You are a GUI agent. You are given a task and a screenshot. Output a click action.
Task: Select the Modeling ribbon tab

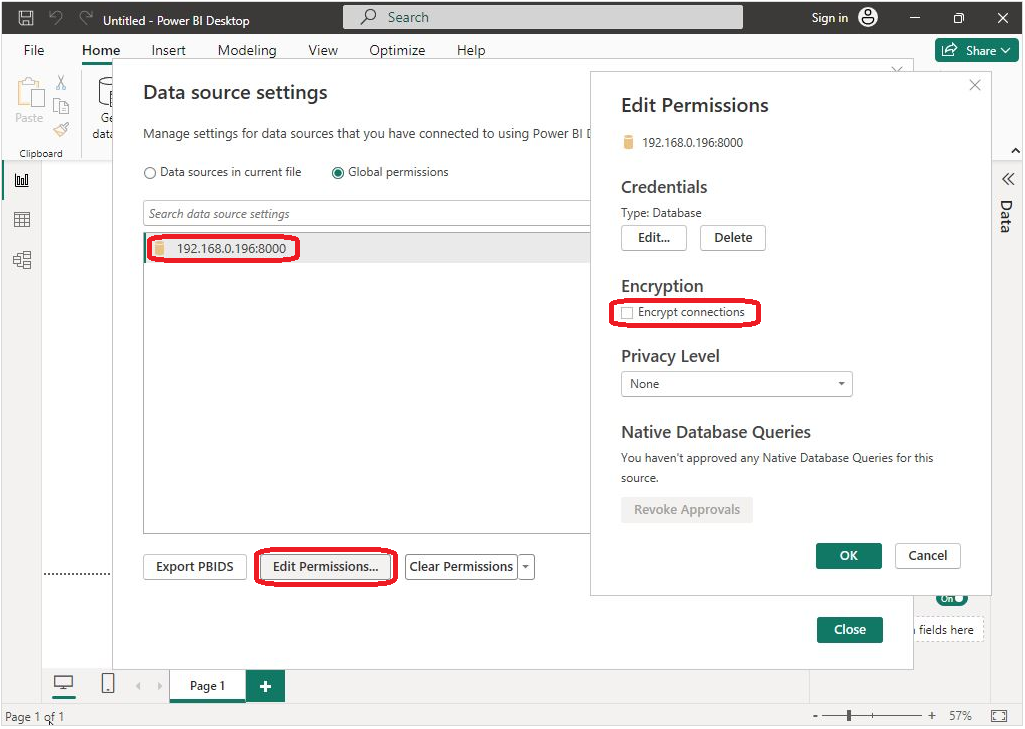[247, 50]
